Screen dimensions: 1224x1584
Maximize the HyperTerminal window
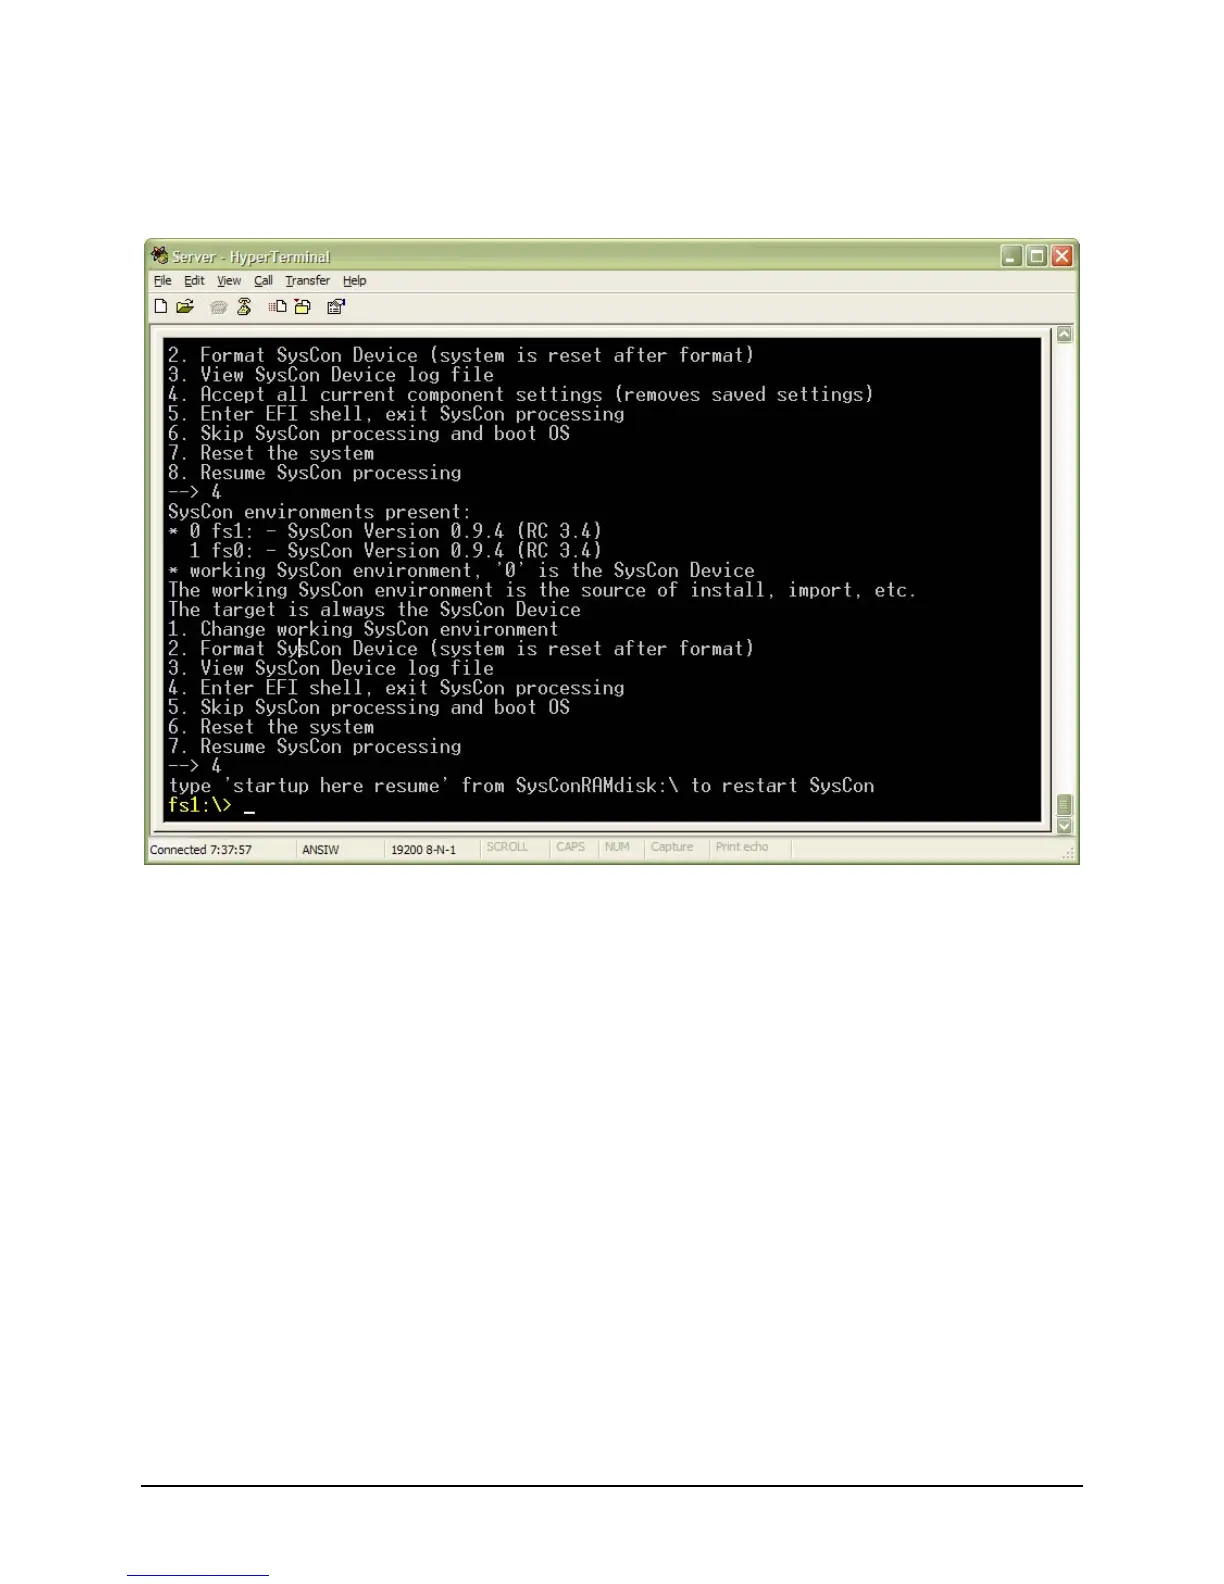1037,256
